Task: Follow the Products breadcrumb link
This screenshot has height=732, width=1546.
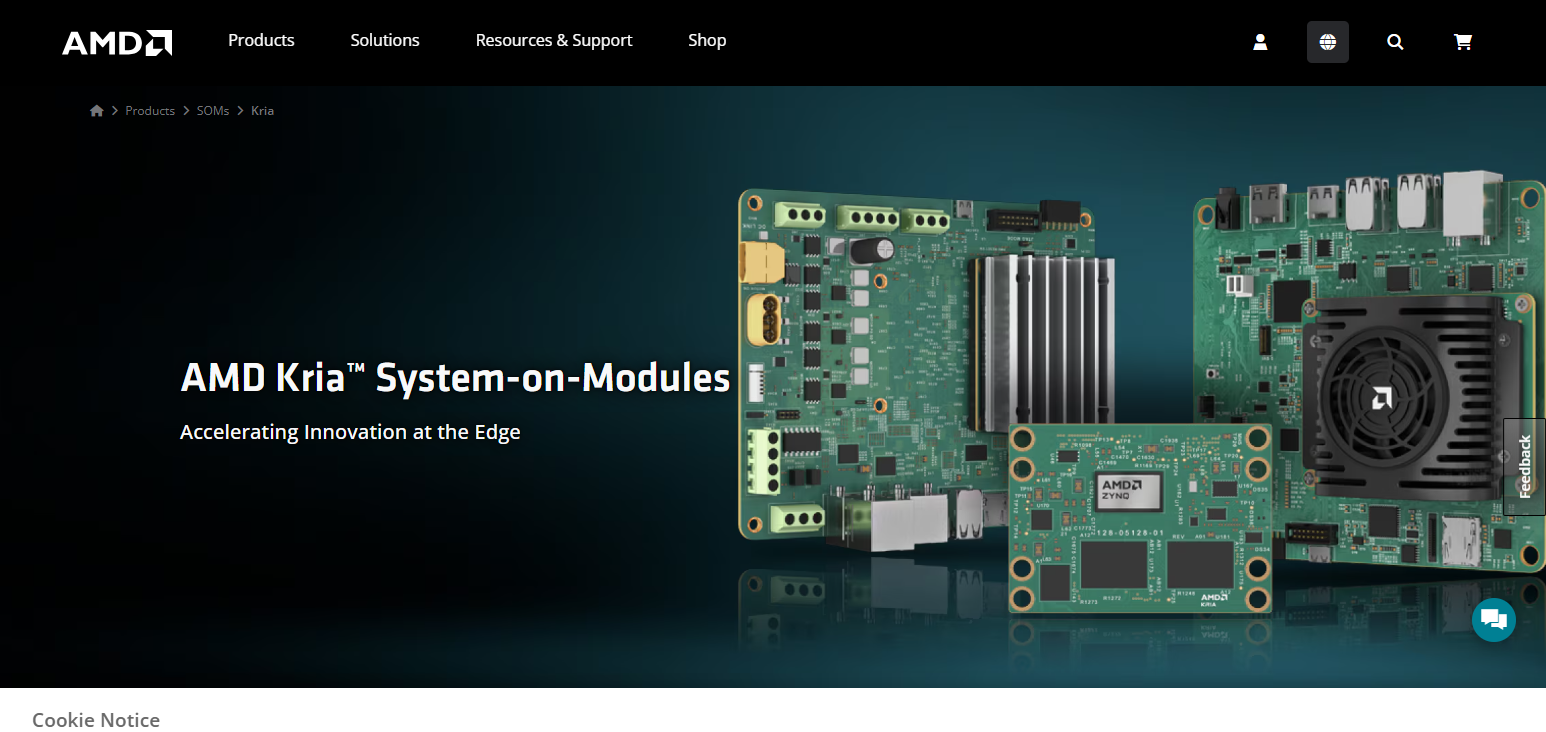Action: click(150, 111)
